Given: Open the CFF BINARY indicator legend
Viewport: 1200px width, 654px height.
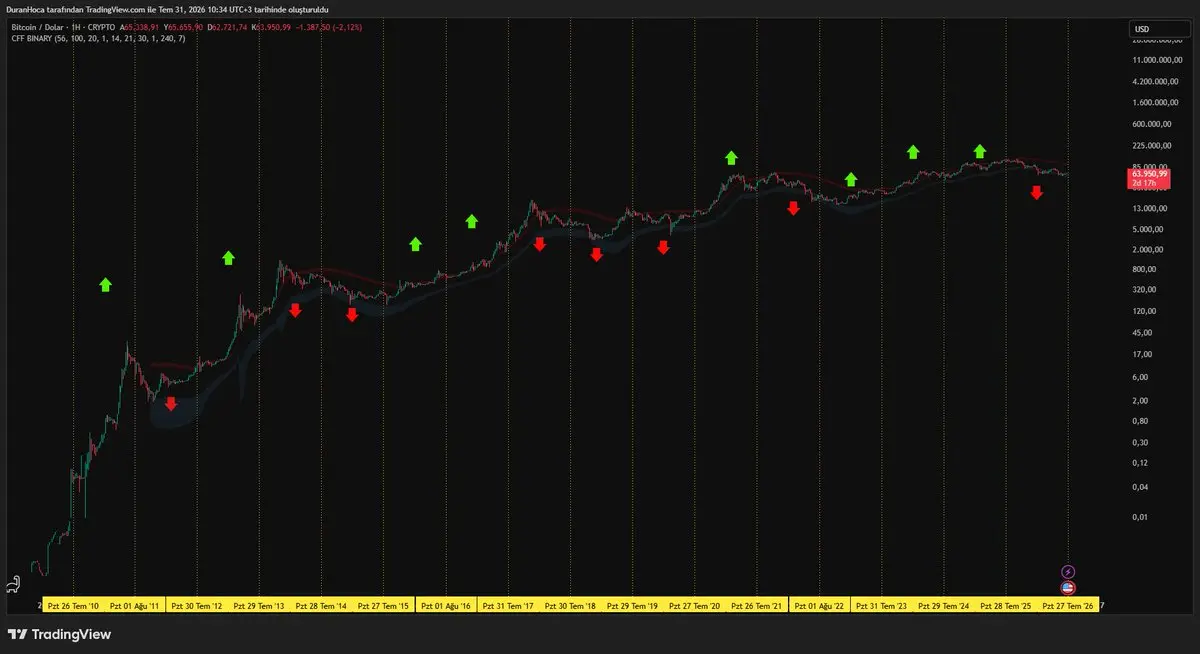Looking at the screenshot, I should pos(97,37).
